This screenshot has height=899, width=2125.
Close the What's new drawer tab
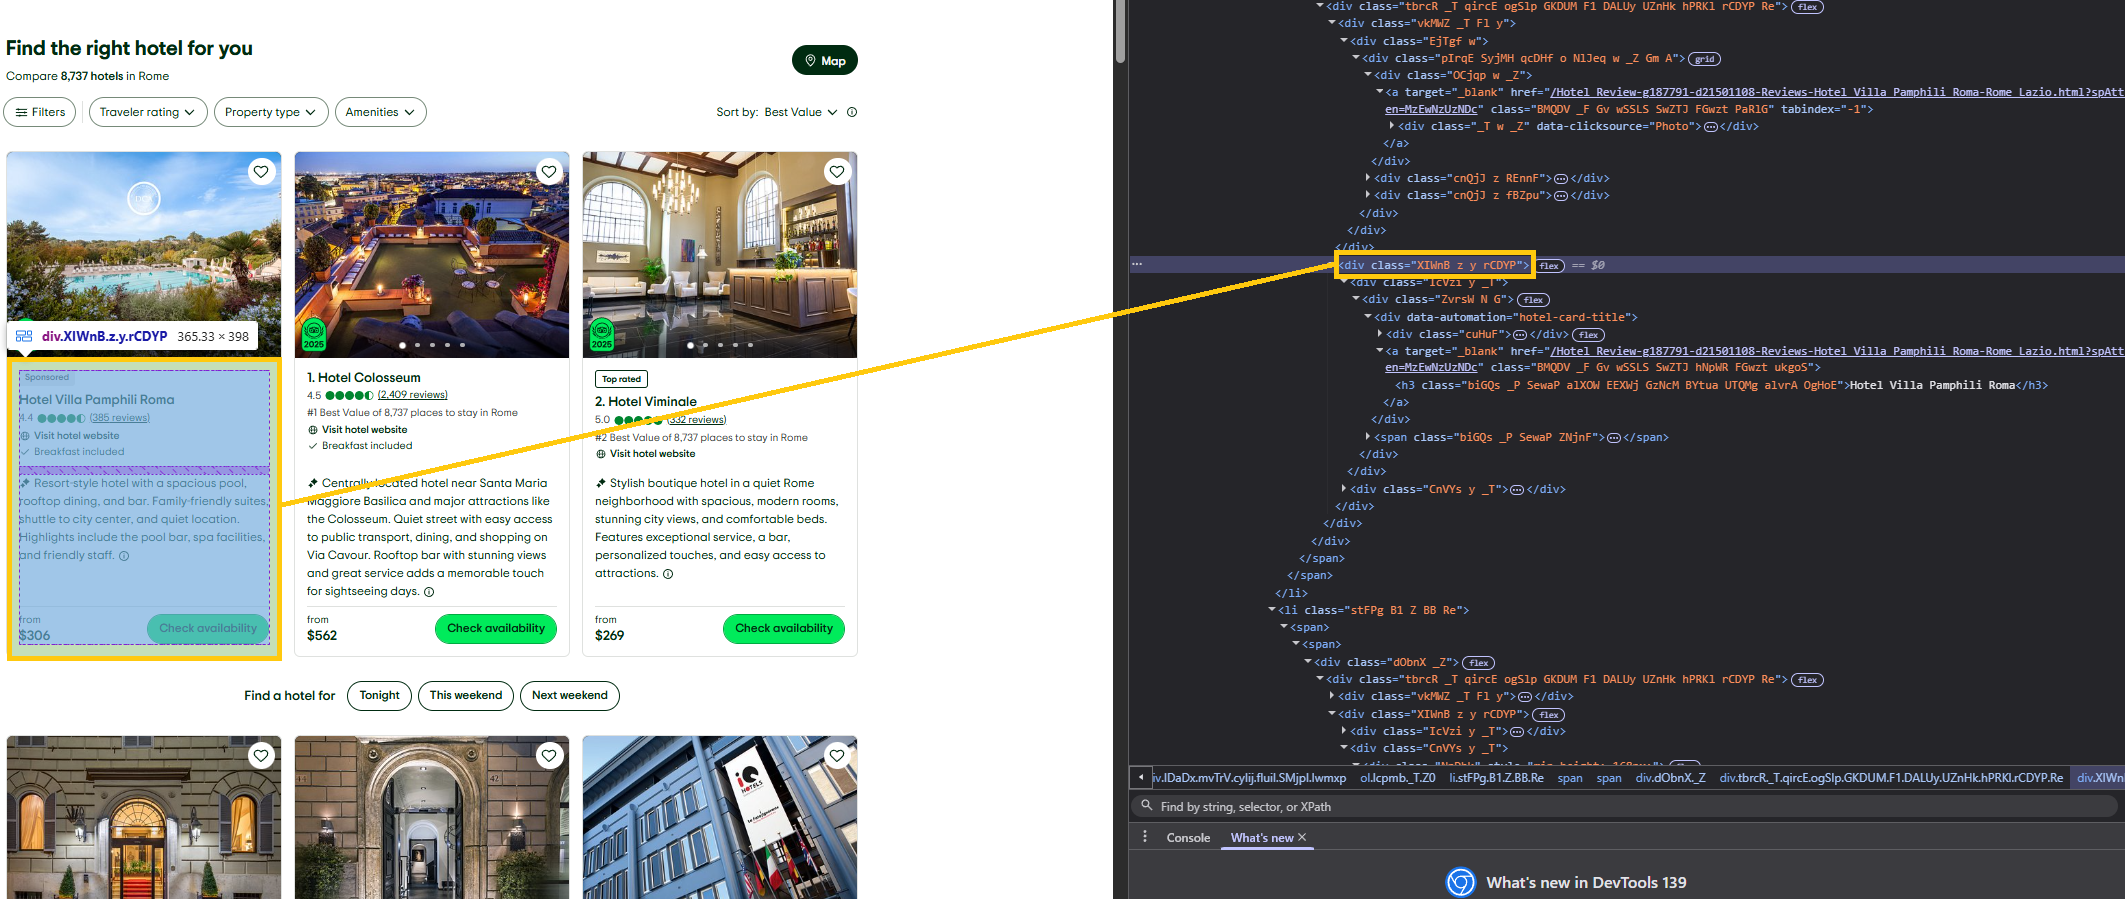pyautogui.click(x=1302, y=838)
